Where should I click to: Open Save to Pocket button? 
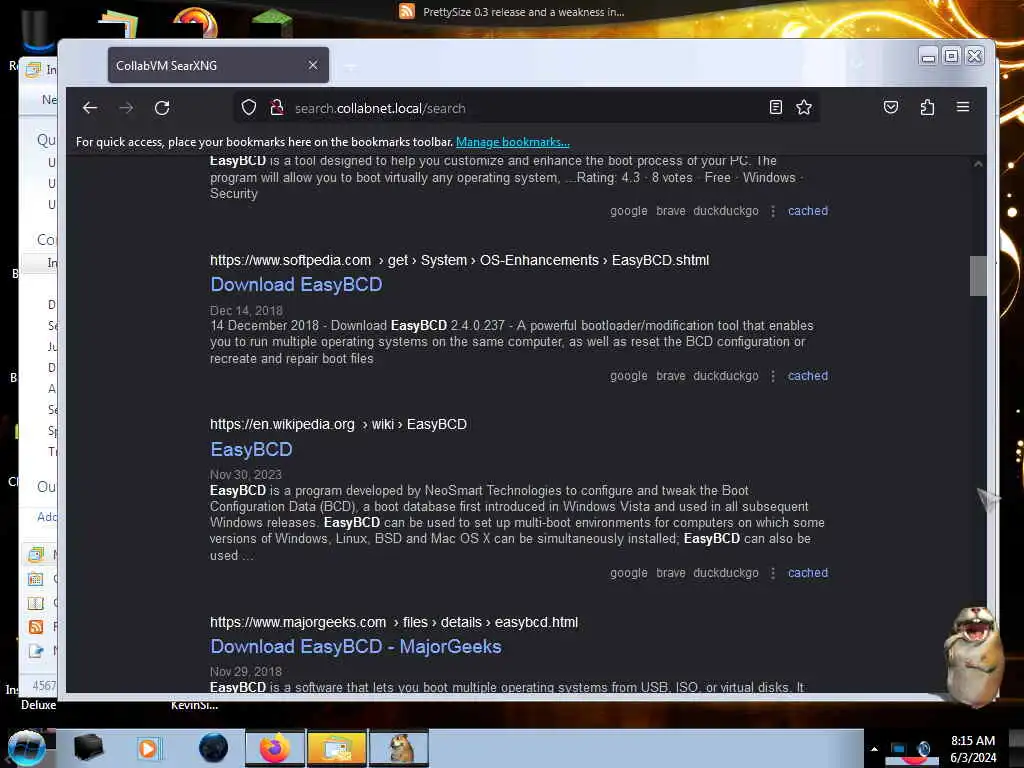[x=891, y=107]
